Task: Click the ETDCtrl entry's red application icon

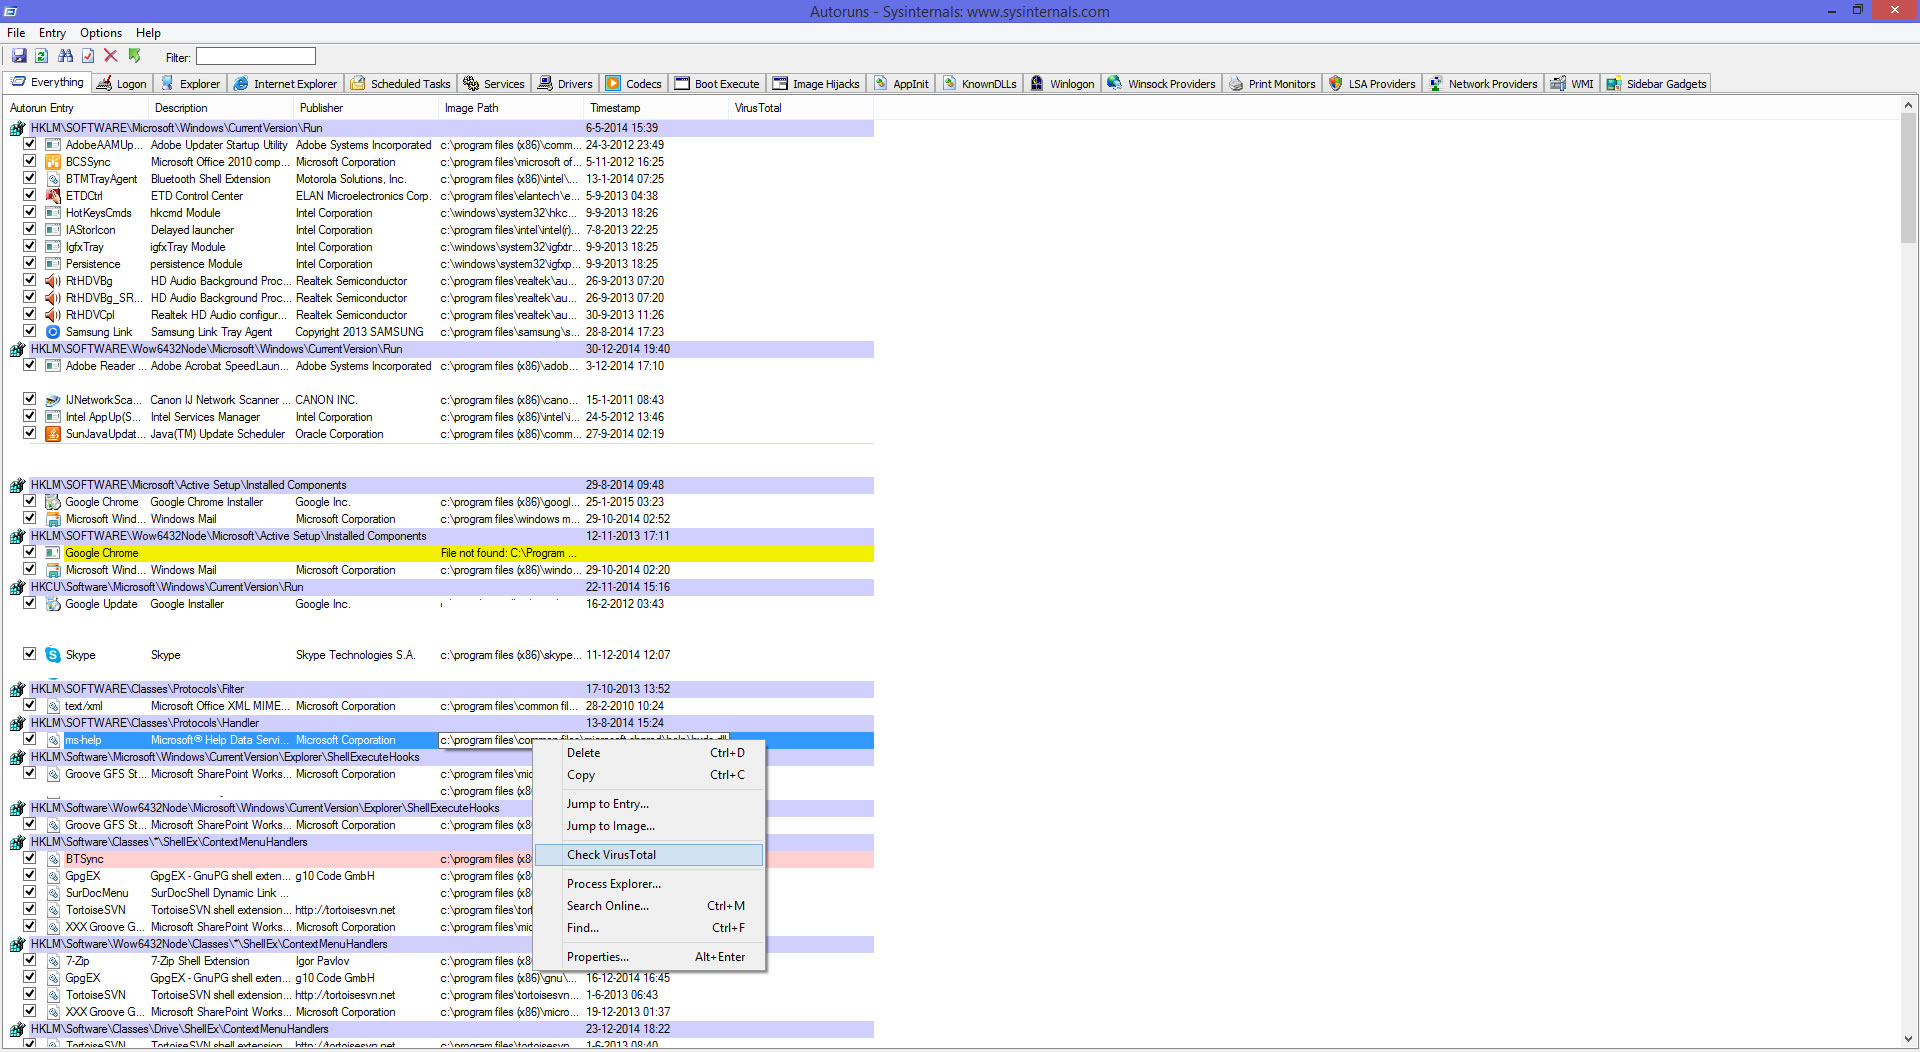Action: pyautogui.click(x=53, y=196)
